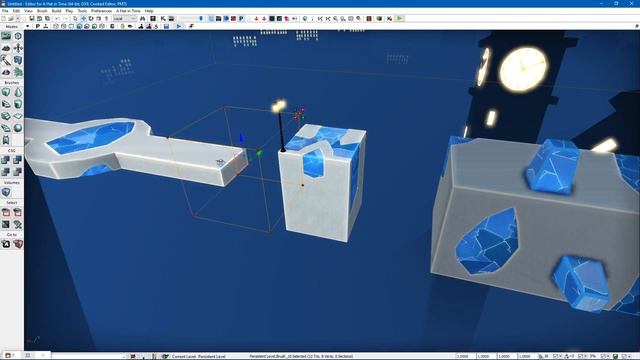
Task: Switch viewport to Lit view mode
Action: [x=79, y=26]
